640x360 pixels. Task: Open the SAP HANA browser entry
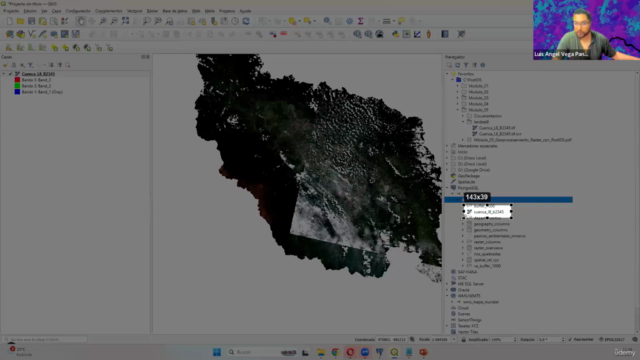click(467, 272)
